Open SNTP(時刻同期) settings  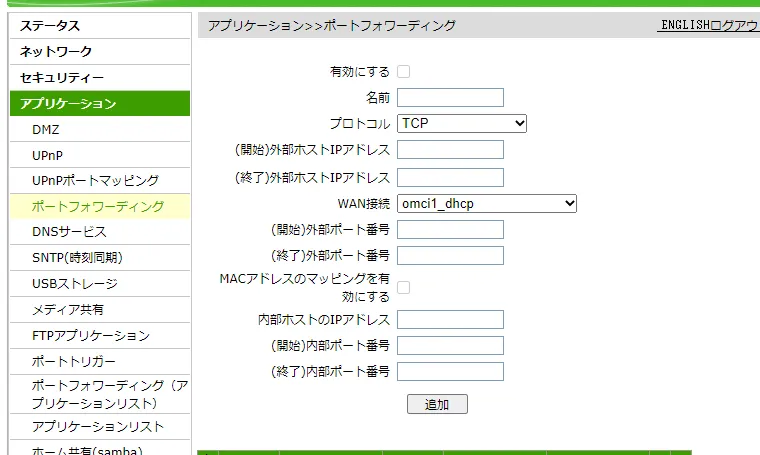[77, 258]
